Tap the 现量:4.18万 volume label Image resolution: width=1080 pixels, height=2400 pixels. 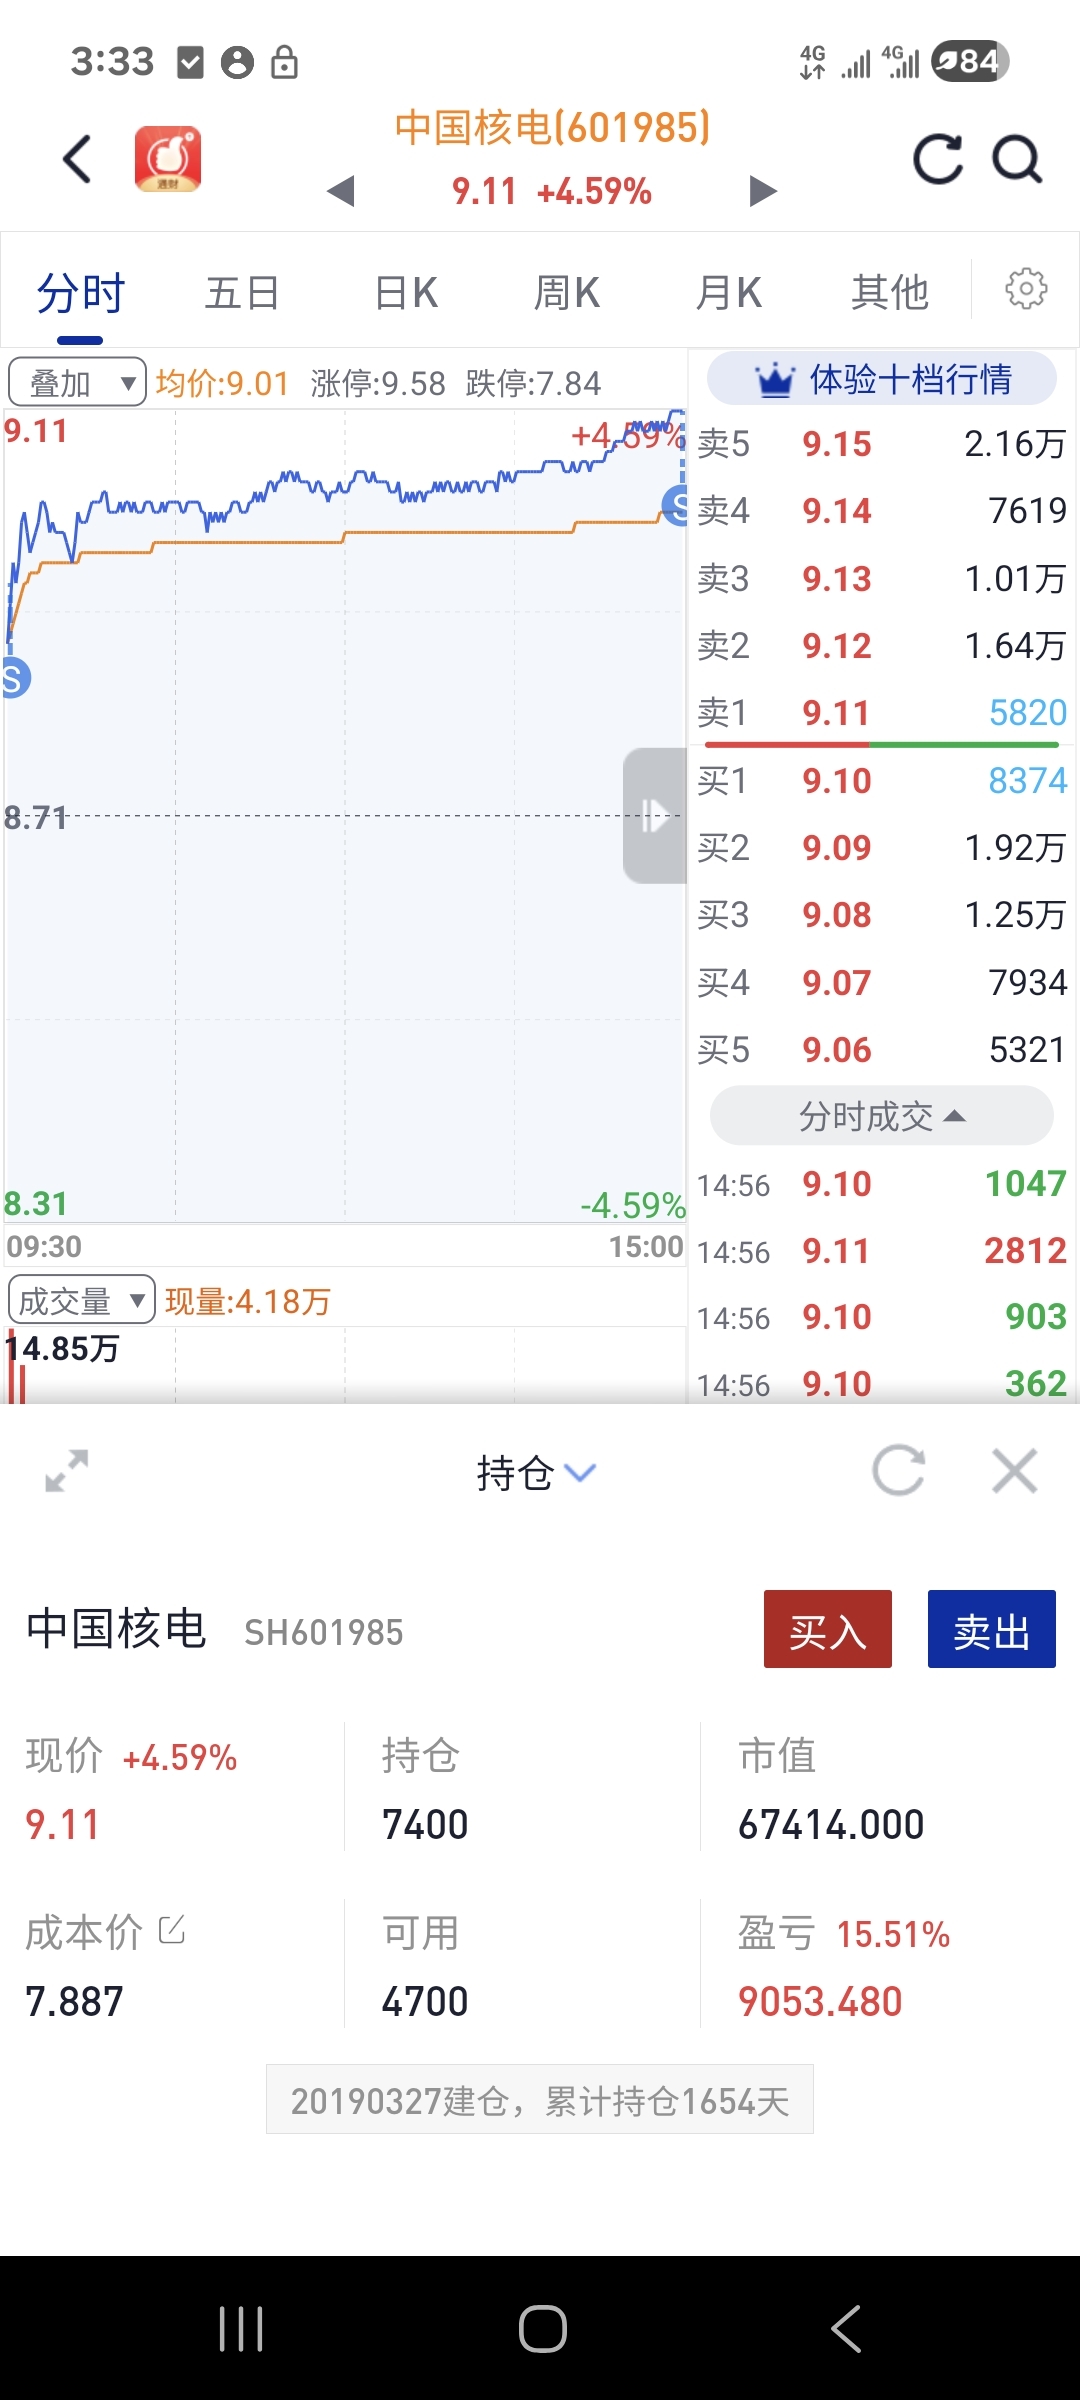[247, 1301]
